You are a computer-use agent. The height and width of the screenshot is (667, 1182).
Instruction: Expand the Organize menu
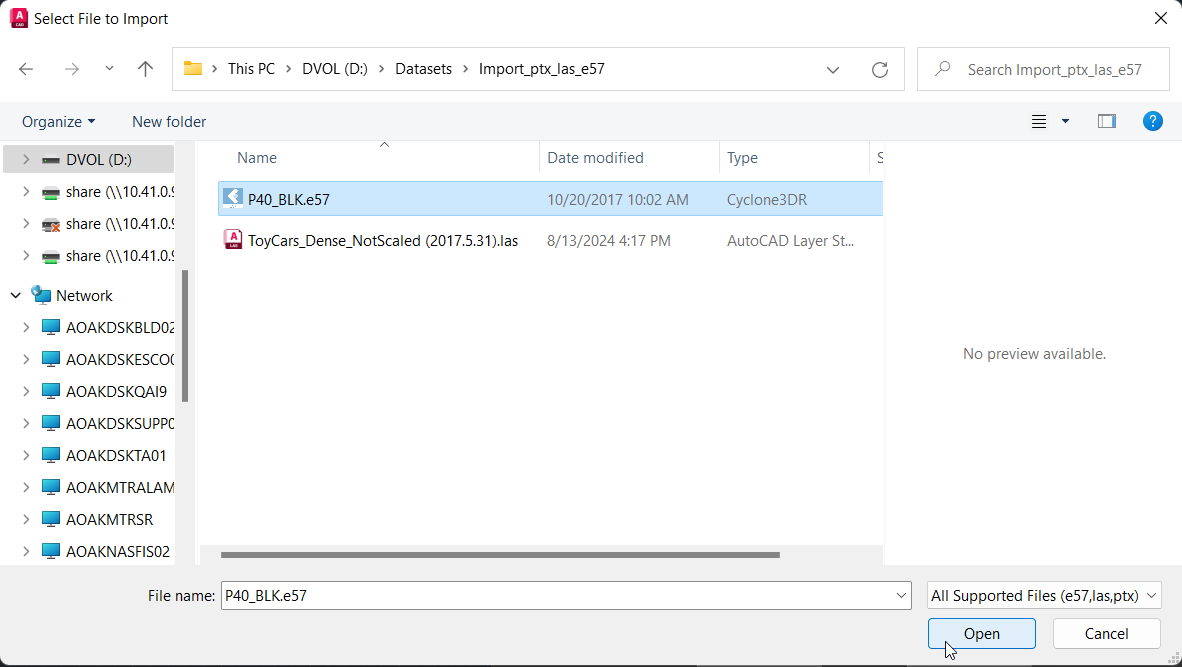click(58, 121)
